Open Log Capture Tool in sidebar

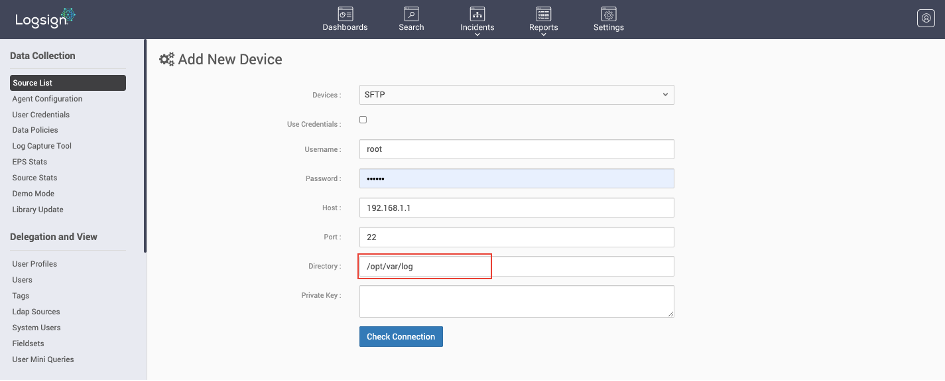[x=42, y=146]
